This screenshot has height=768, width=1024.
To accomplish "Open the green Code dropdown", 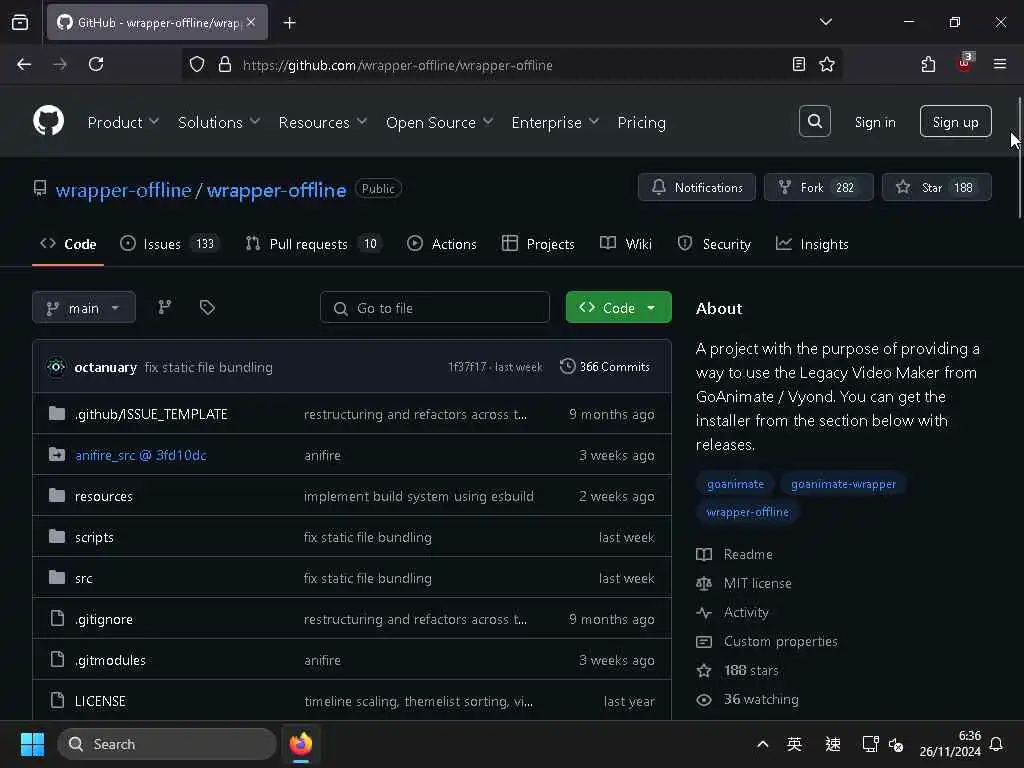I will click(618, 308).
